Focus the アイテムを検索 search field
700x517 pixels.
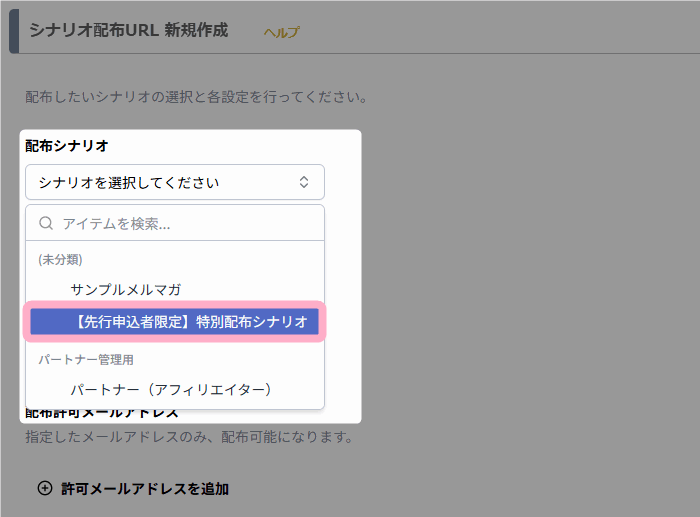185,224
